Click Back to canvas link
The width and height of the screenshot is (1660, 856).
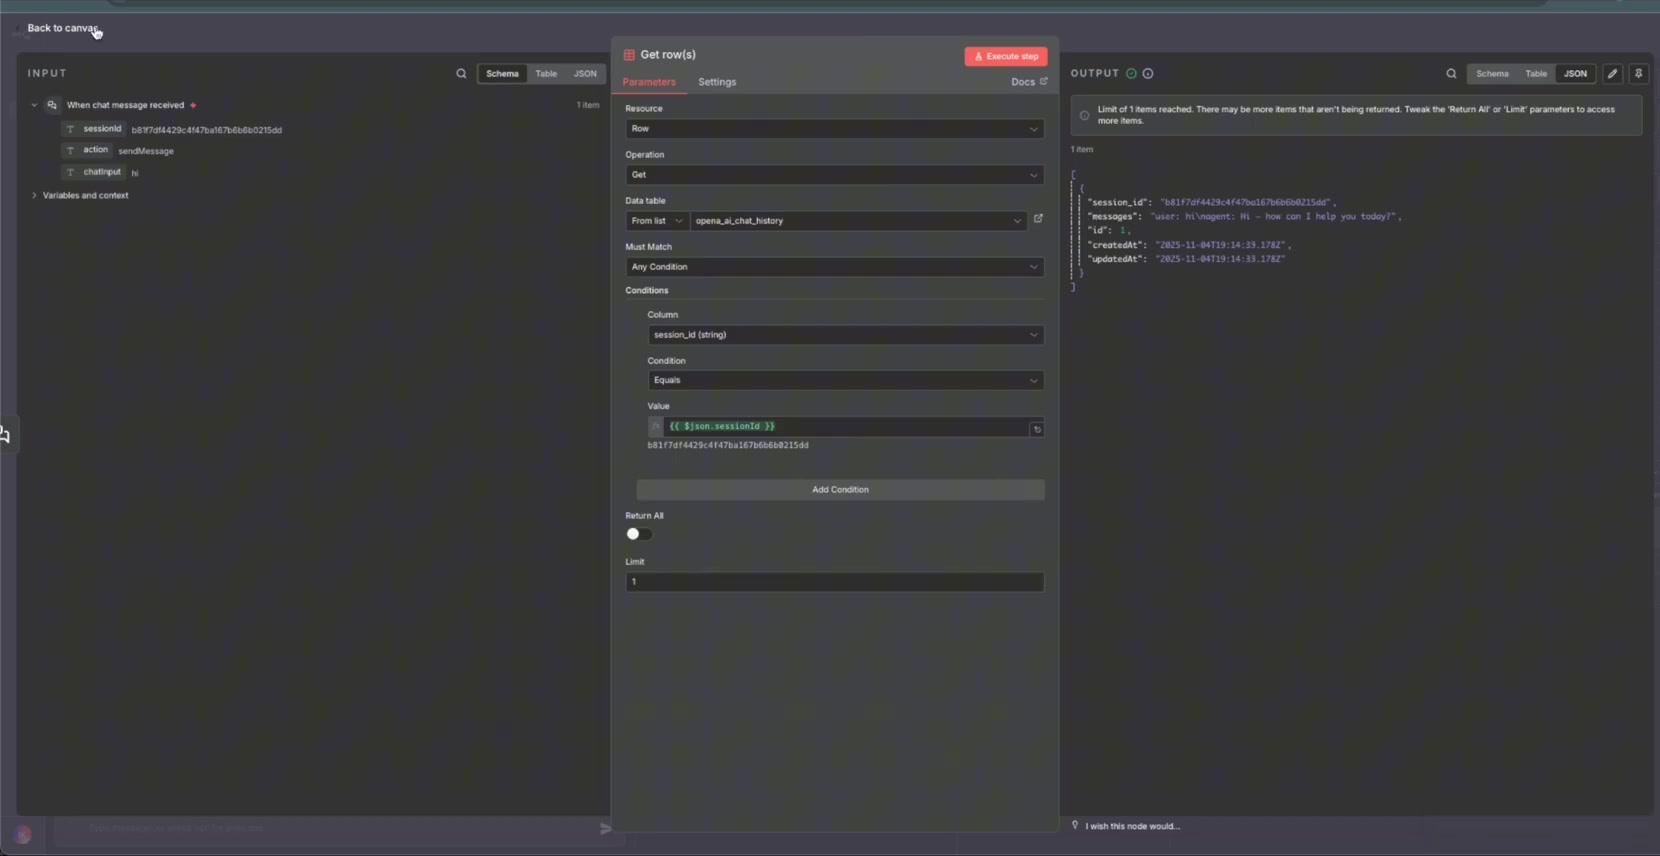pos(62,28)
